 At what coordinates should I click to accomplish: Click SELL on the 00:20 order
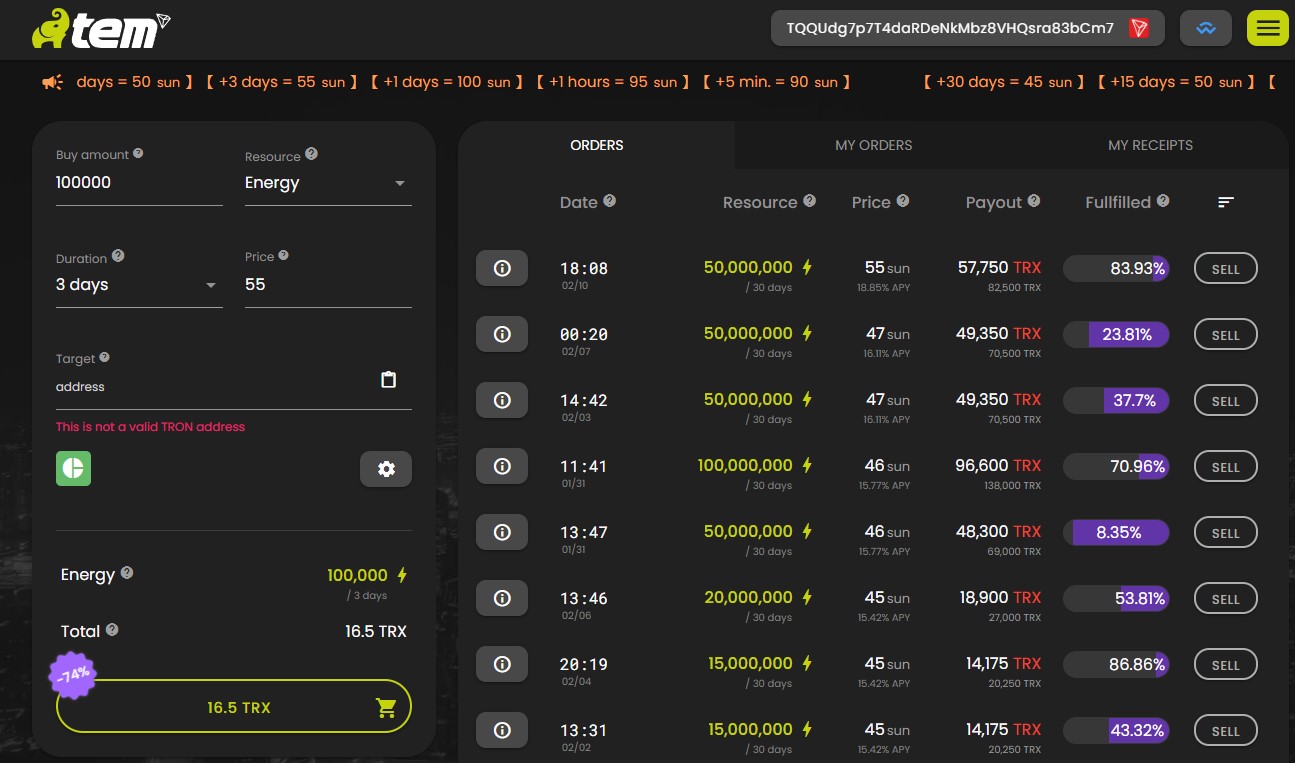point(1226,335)
